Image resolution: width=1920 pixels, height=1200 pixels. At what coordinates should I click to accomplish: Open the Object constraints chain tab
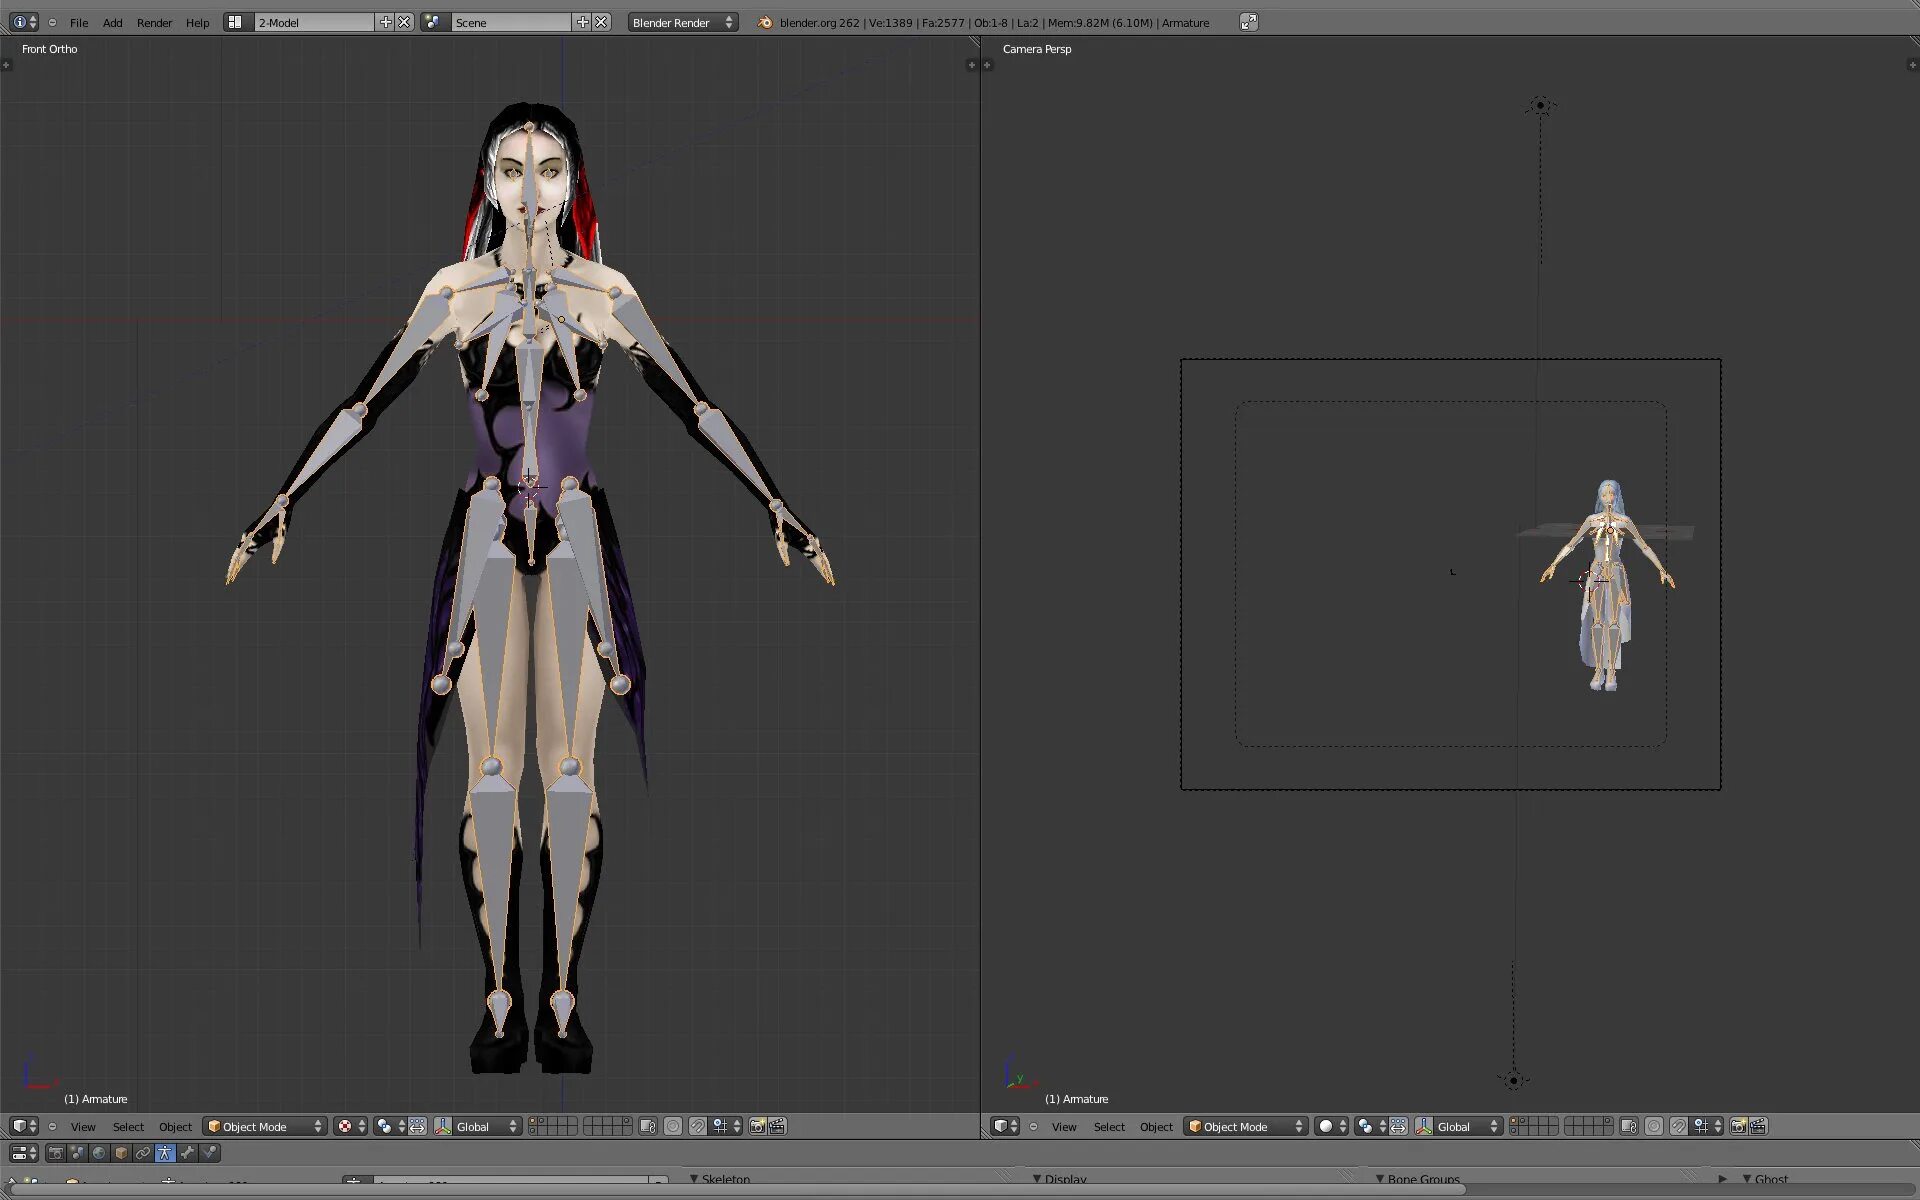pyautogui.click(x=143, y=1153)
